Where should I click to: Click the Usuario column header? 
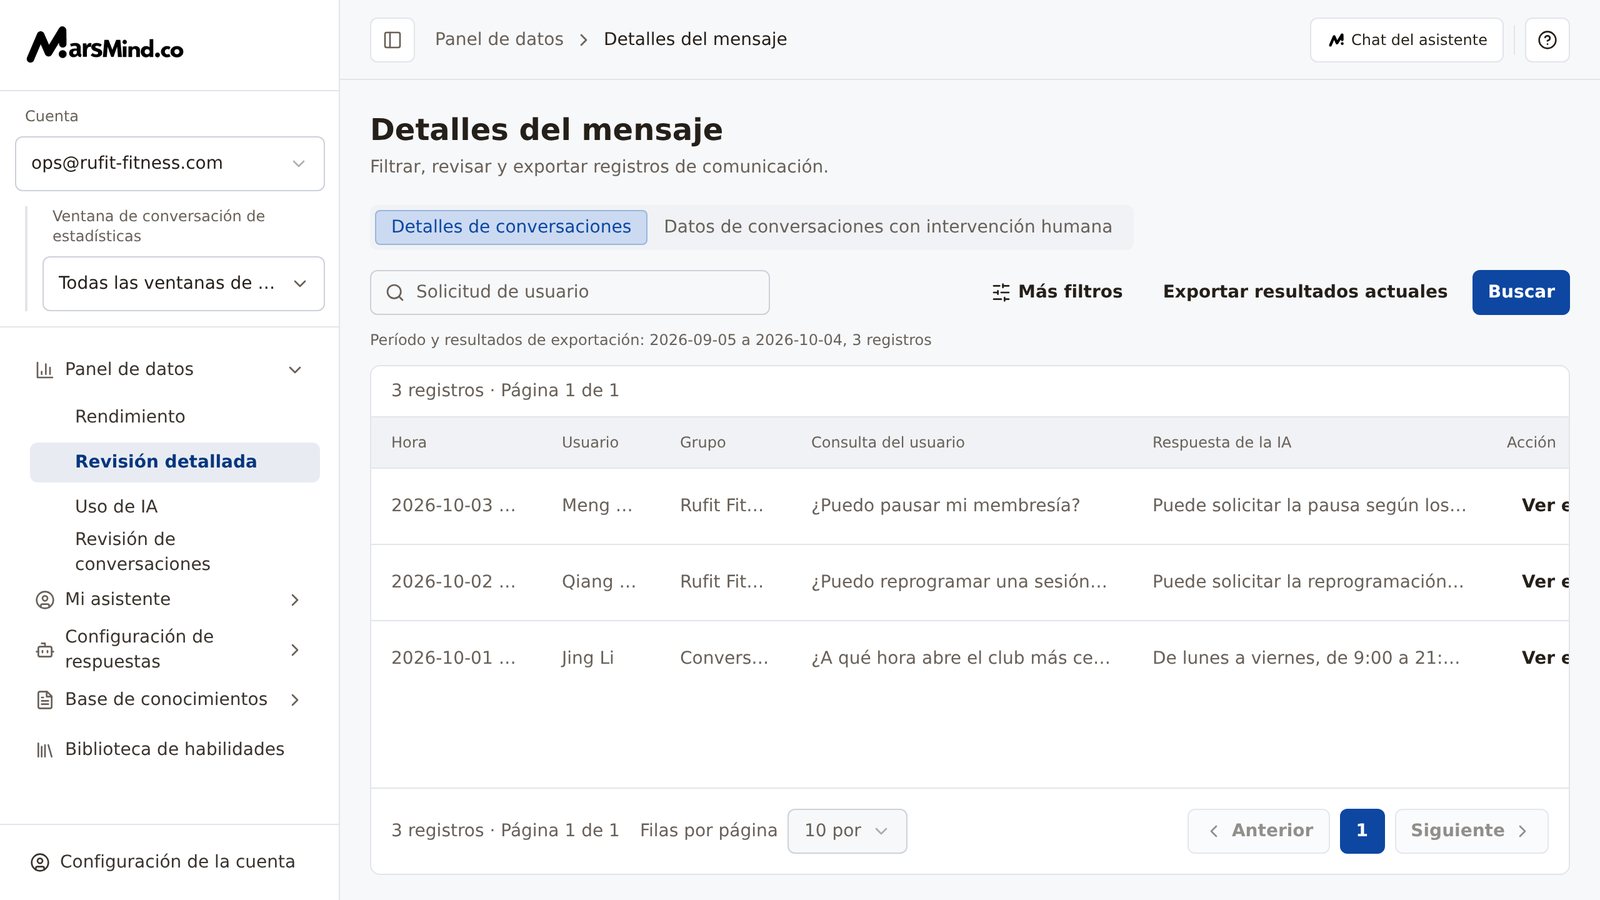tap(590, 442)
